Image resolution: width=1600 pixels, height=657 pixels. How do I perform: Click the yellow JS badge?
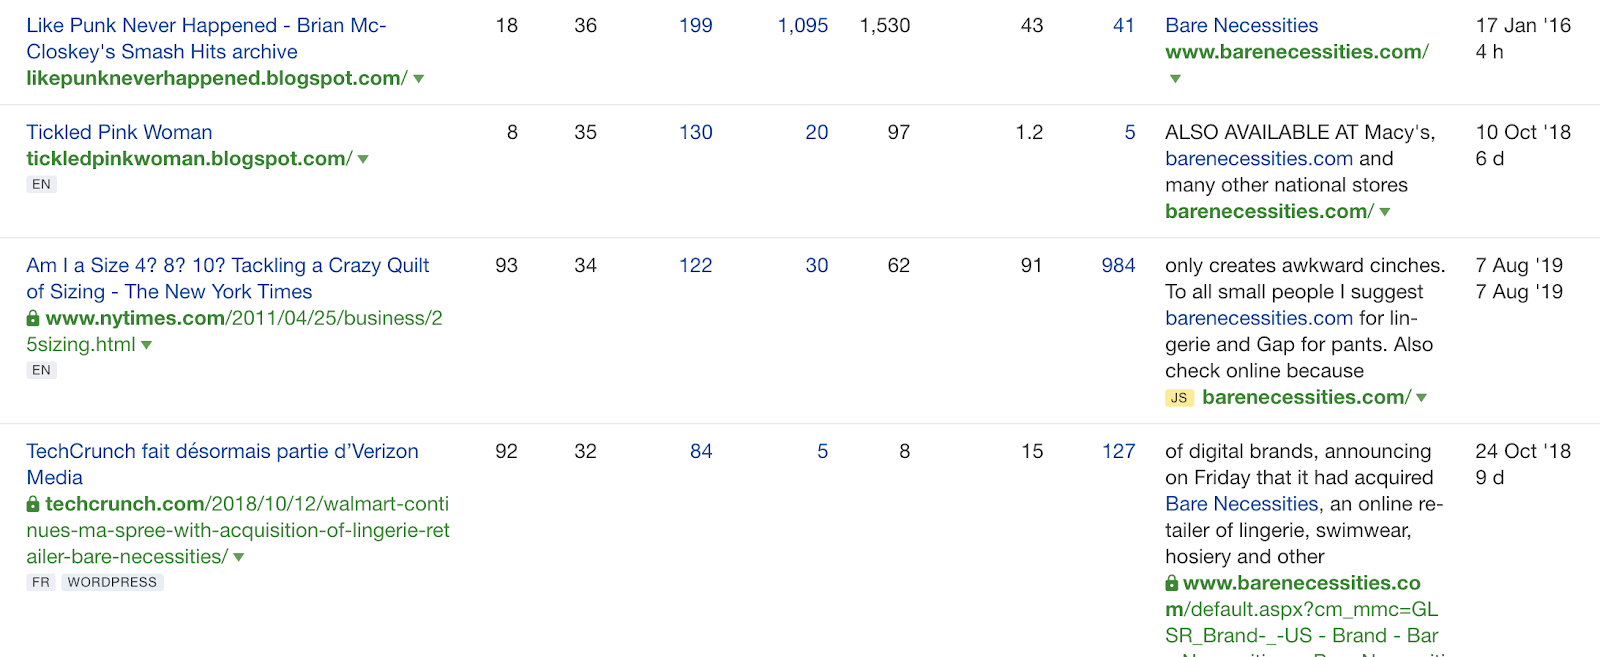(x=1179, y=398)
